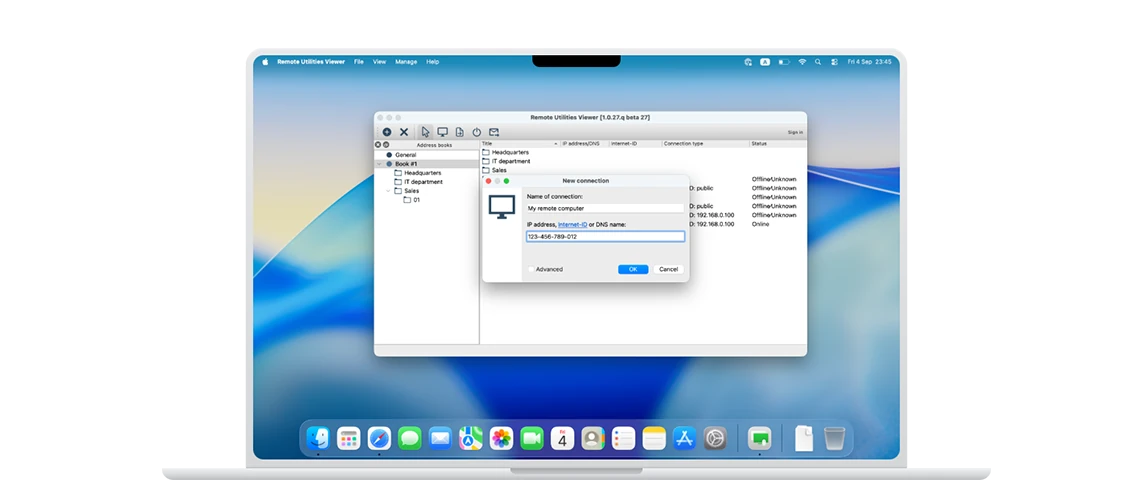The image size is (1128, 480).
Task: Click the Online status entry
Action: click(x=760, y=224)
